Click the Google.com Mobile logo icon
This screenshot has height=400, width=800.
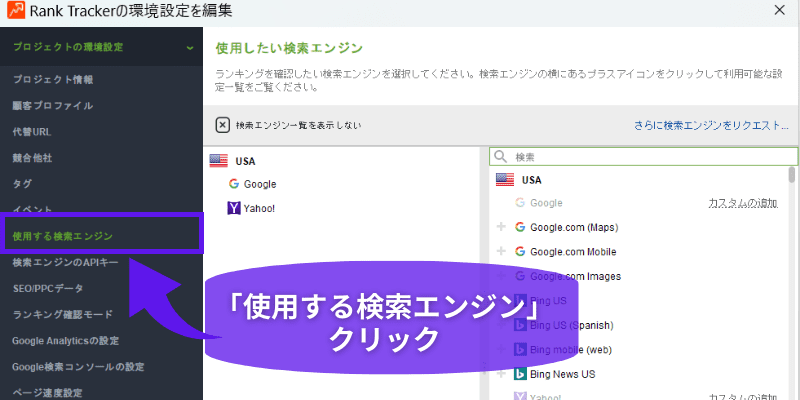(520, 252)
